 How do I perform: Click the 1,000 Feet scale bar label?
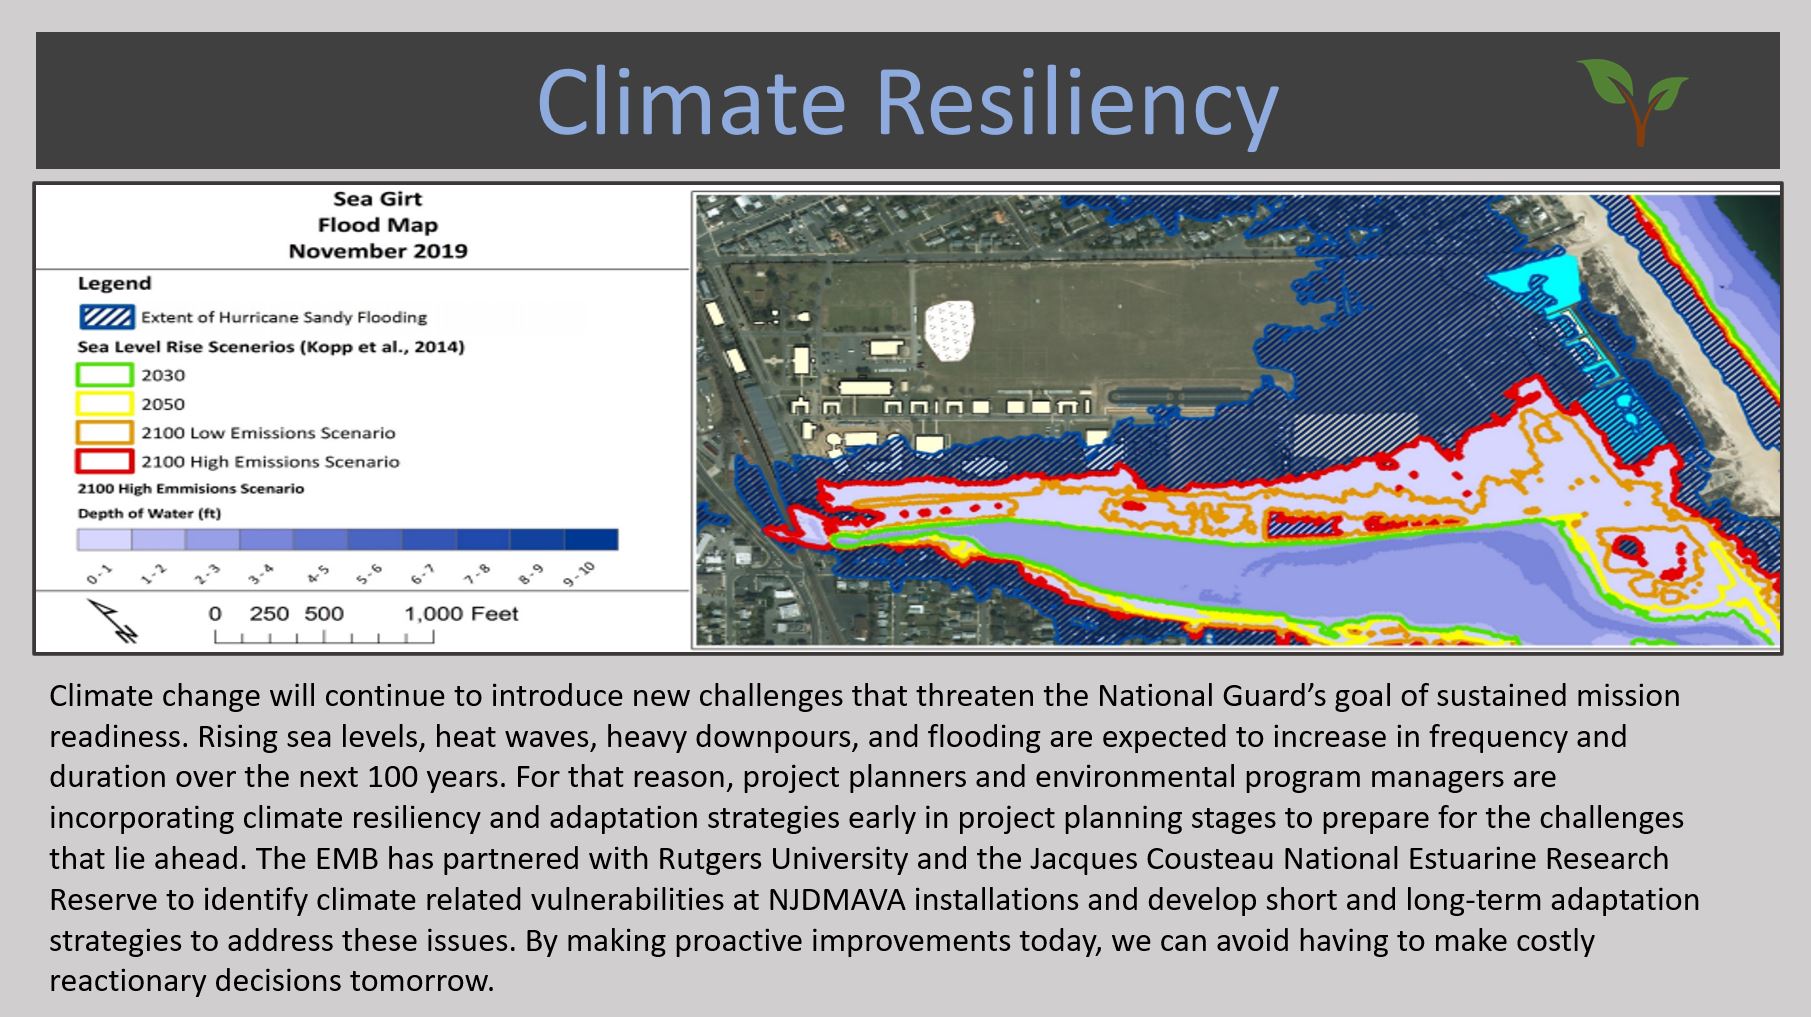tap(461, 614)
